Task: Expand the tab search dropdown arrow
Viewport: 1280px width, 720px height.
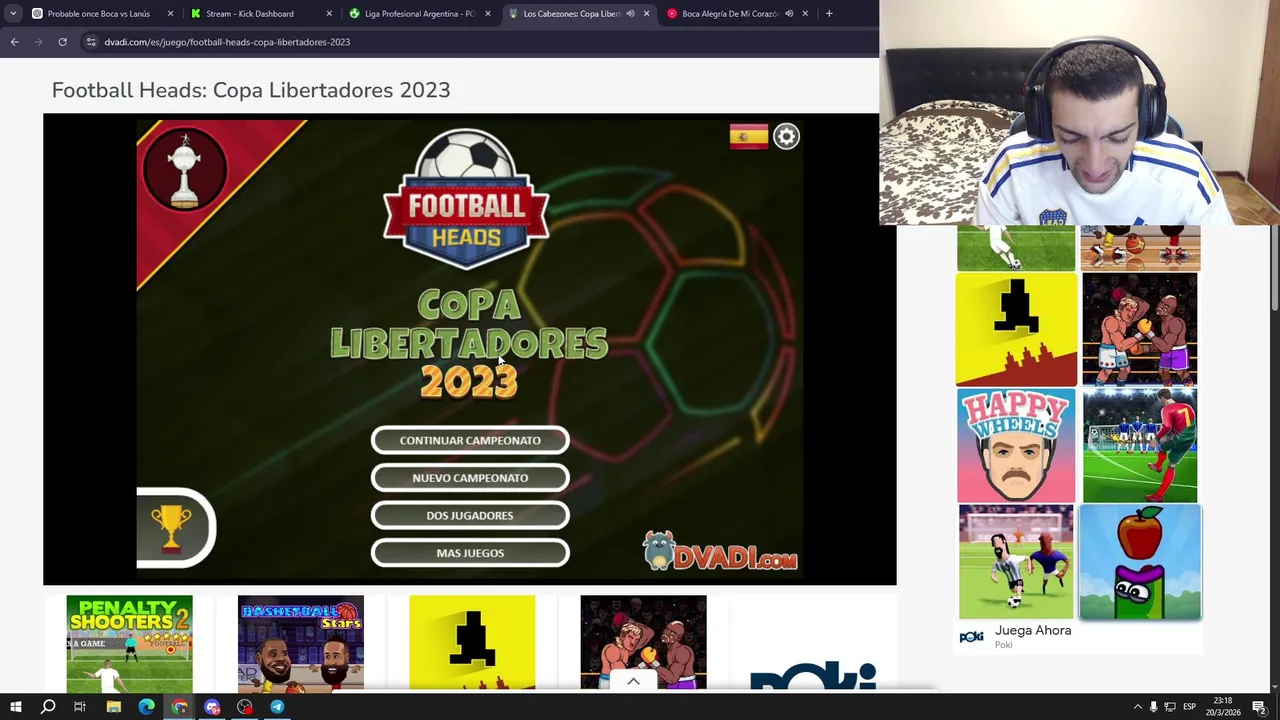Action: click(13, 14)
